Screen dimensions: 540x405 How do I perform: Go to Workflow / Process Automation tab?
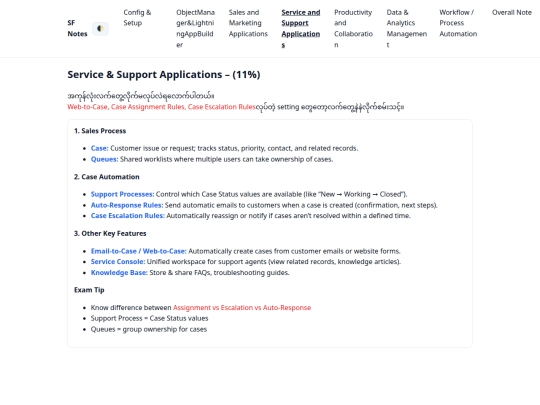(x=458, y=23)
